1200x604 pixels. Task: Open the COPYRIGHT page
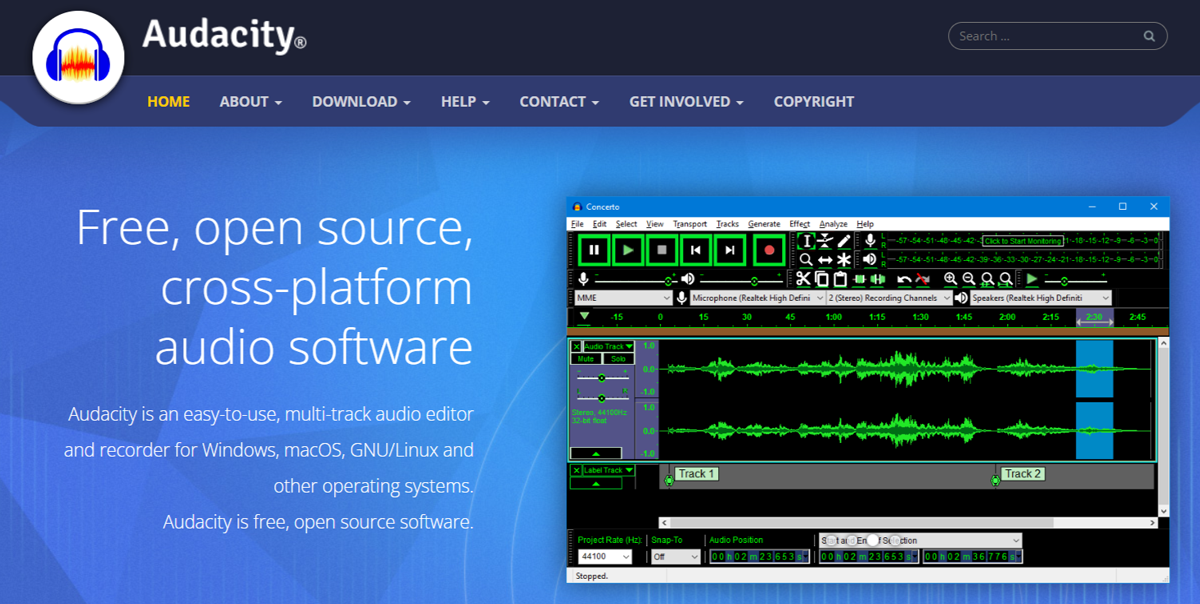(x=814, y=102)
